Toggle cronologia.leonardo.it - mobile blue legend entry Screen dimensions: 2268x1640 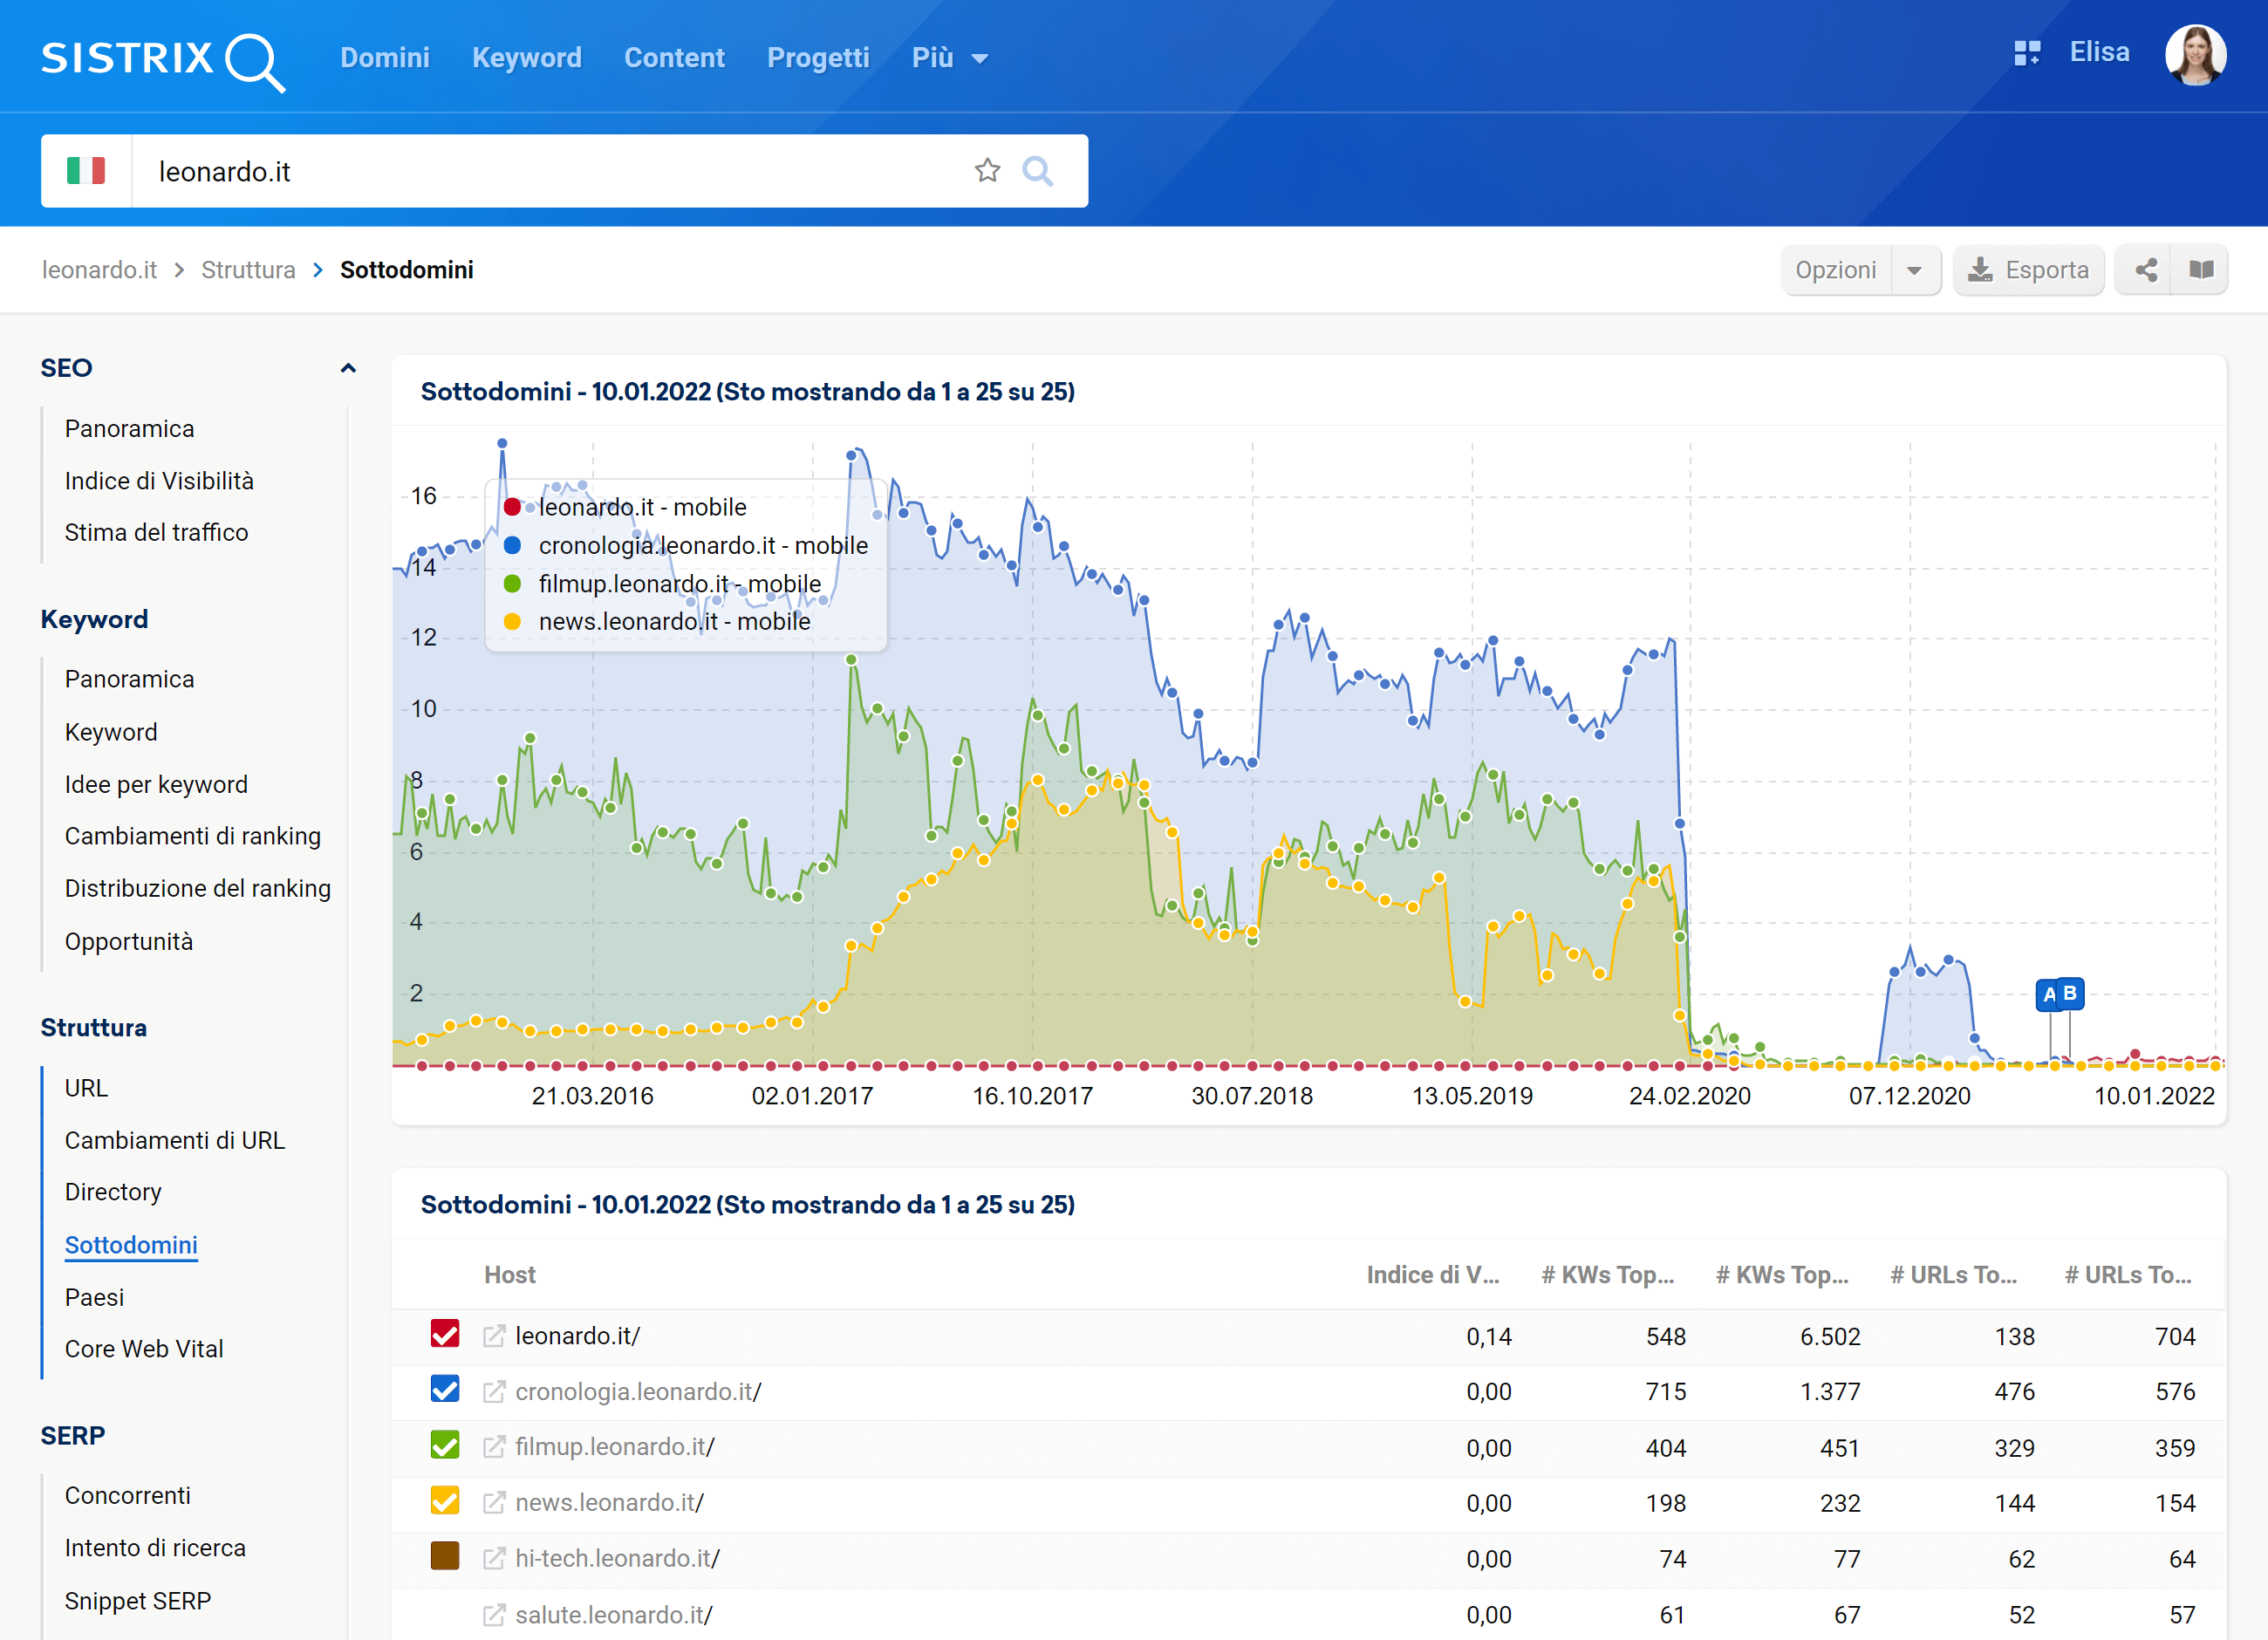[x=686, y=546]
